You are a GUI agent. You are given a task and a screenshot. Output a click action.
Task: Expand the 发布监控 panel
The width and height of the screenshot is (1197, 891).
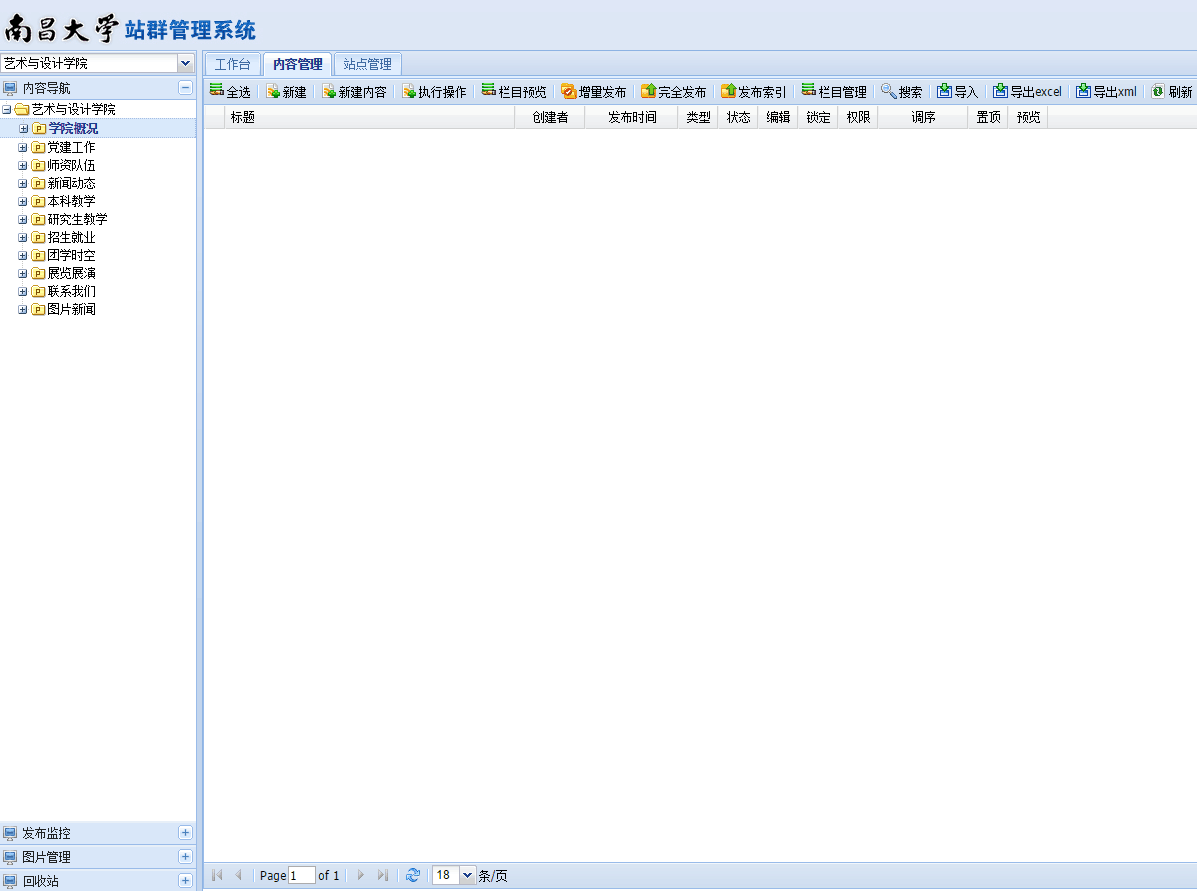(185, 833)
